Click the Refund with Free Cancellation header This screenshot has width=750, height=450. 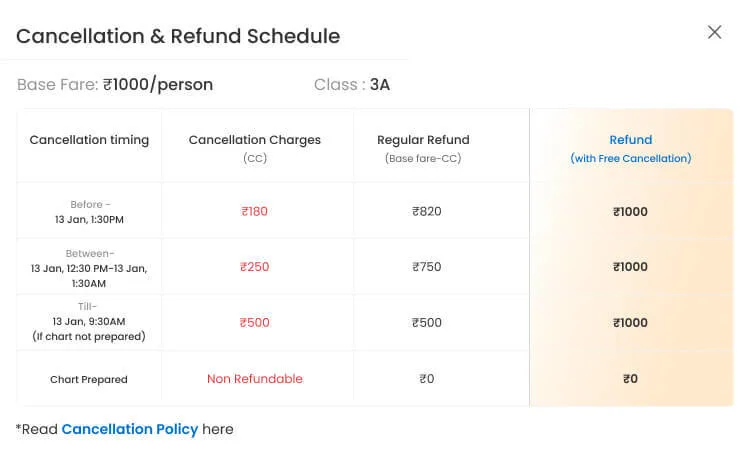(x=630, y=147)
